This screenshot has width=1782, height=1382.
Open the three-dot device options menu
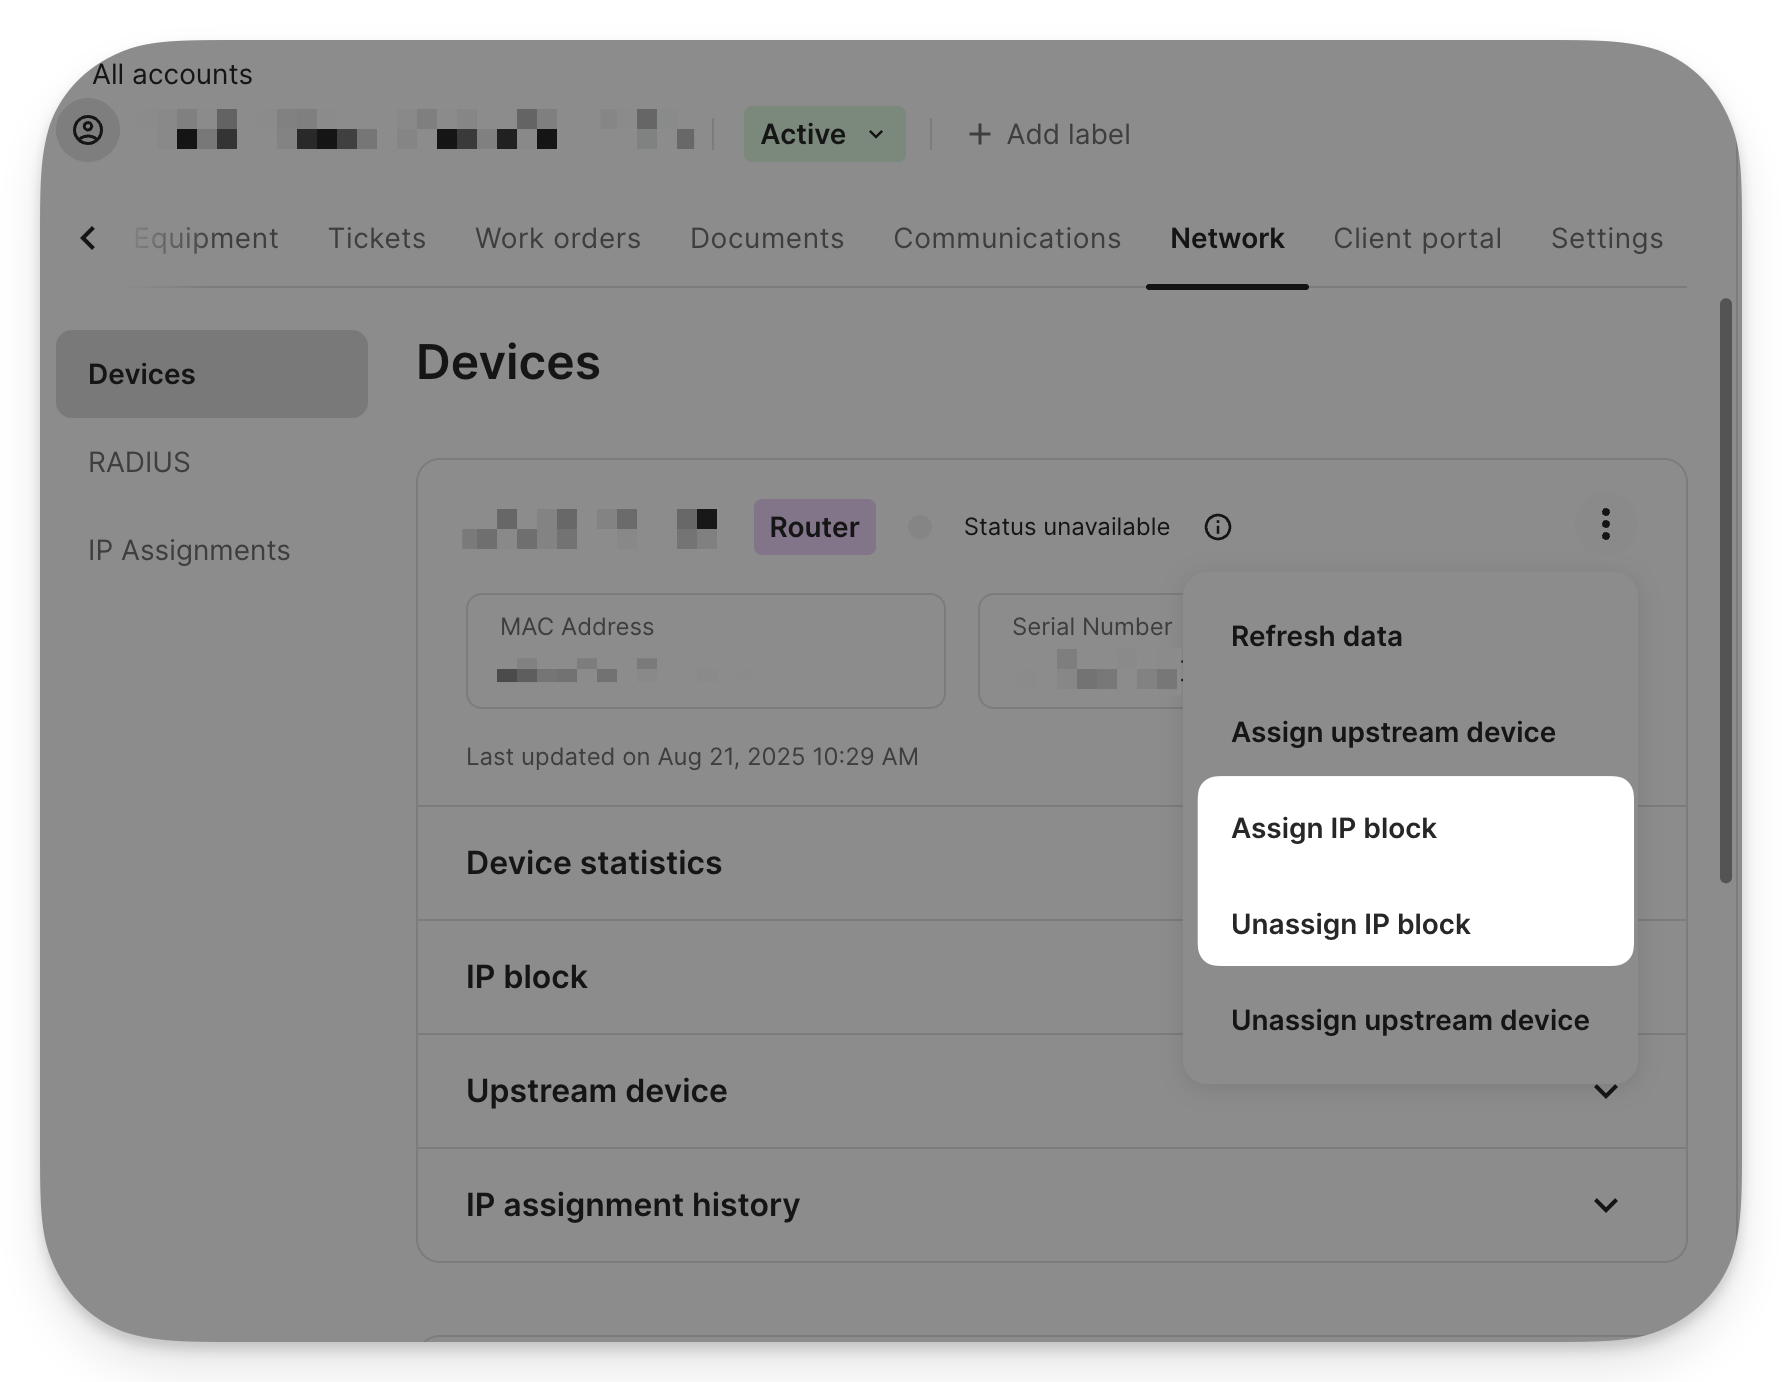[1605, 524]
